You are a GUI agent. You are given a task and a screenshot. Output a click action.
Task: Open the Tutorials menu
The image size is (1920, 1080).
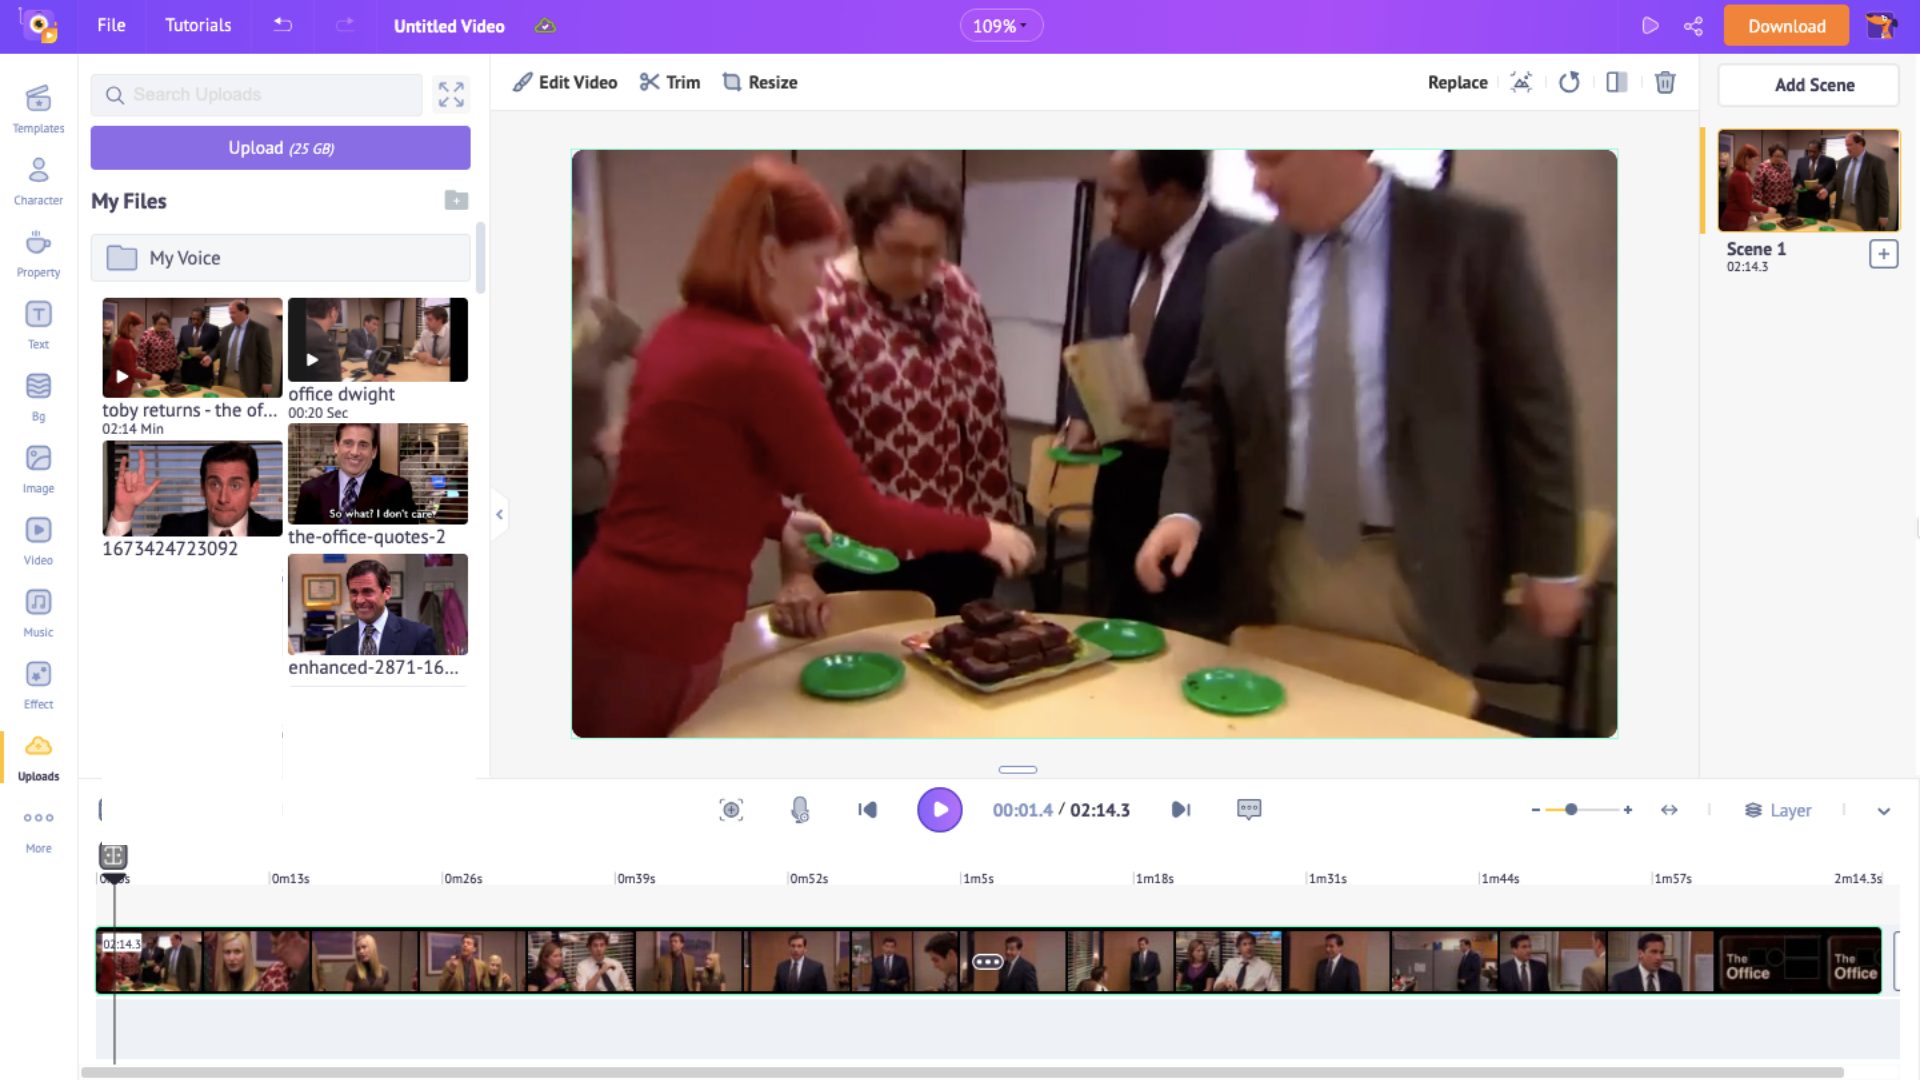(x=198, y=25)
